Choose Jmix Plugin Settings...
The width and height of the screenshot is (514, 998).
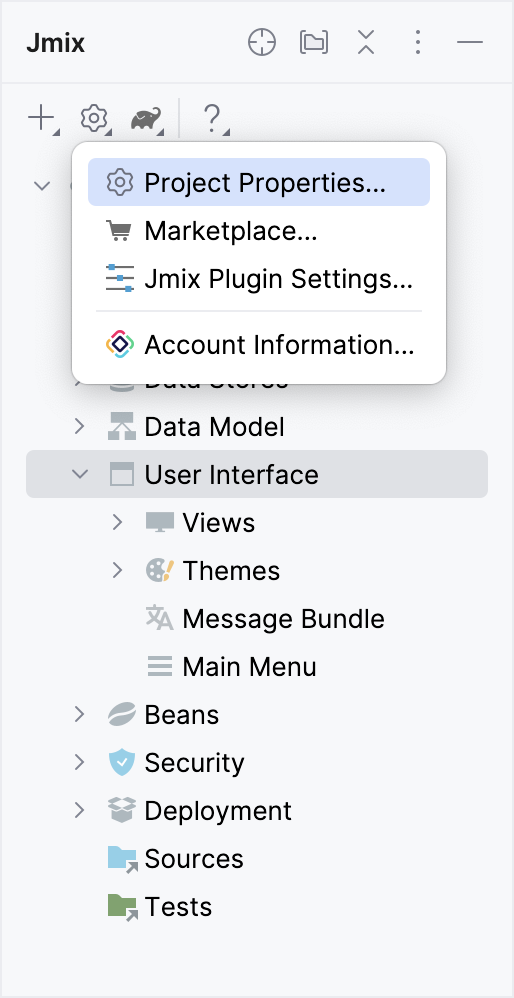[259, 279]
